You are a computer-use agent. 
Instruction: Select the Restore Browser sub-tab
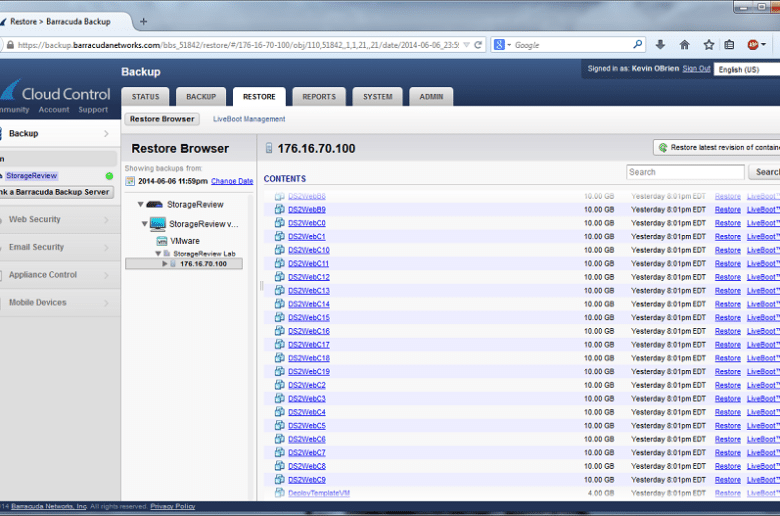[162, 119]
